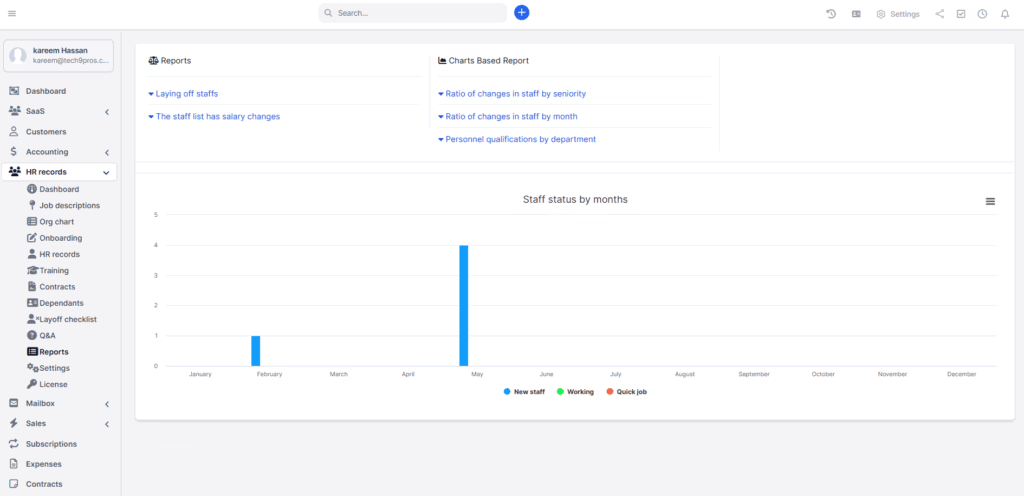Image resolution: width=1024 pixels, height=496 pixels.
Task: Open the history icon in top bar
Action: (x=830, y=14)
